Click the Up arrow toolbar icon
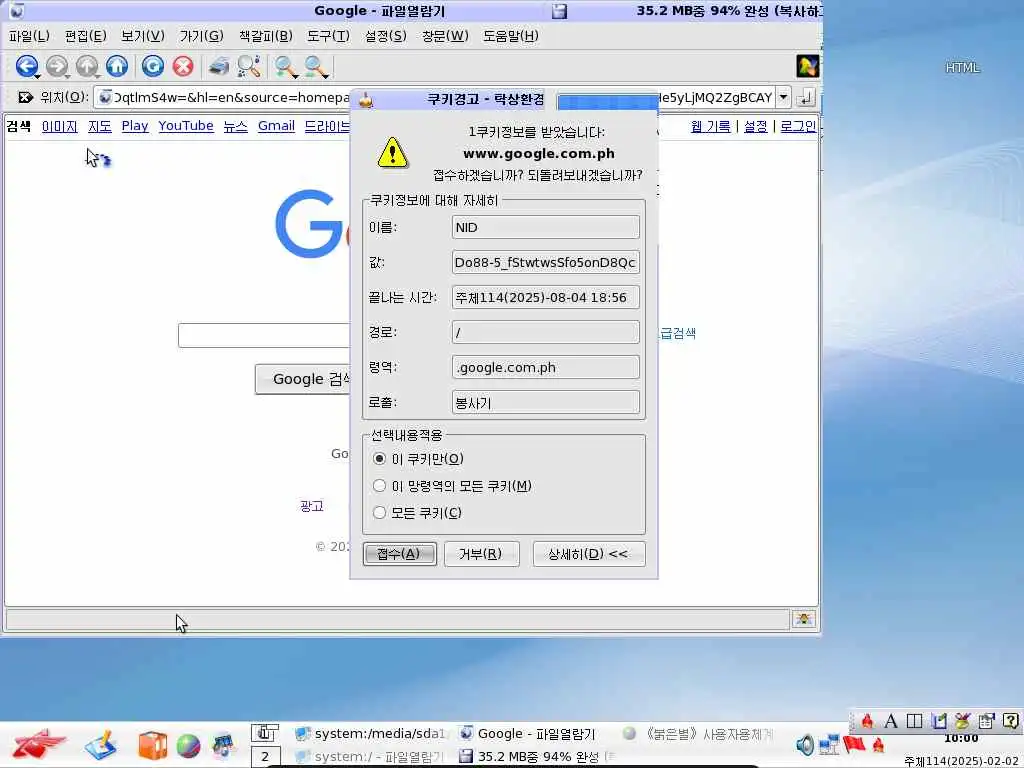 point(87,66)
